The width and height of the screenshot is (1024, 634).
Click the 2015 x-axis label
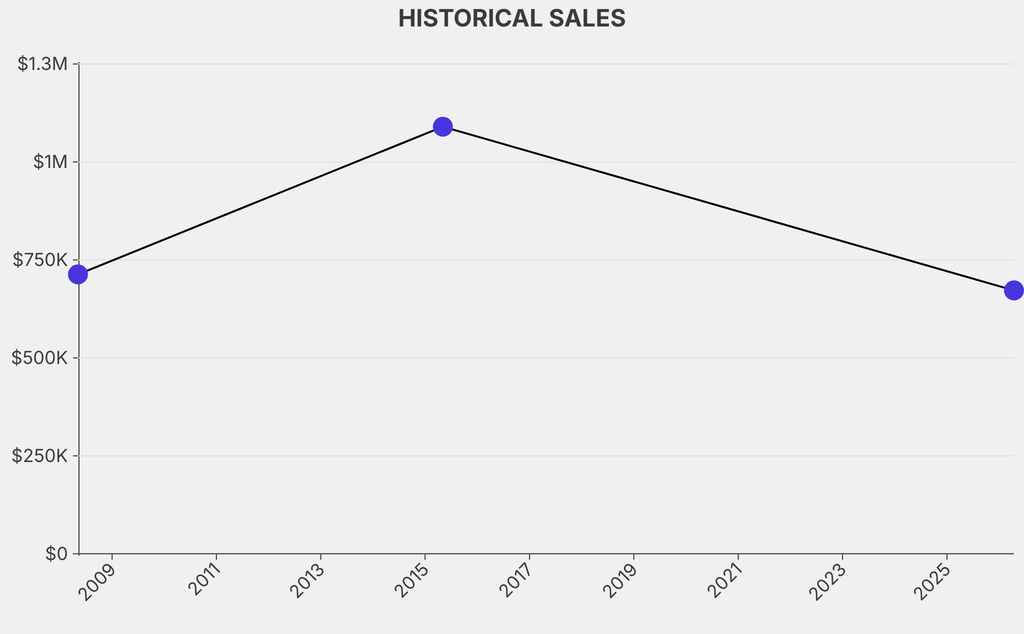(x=411, y=582)
